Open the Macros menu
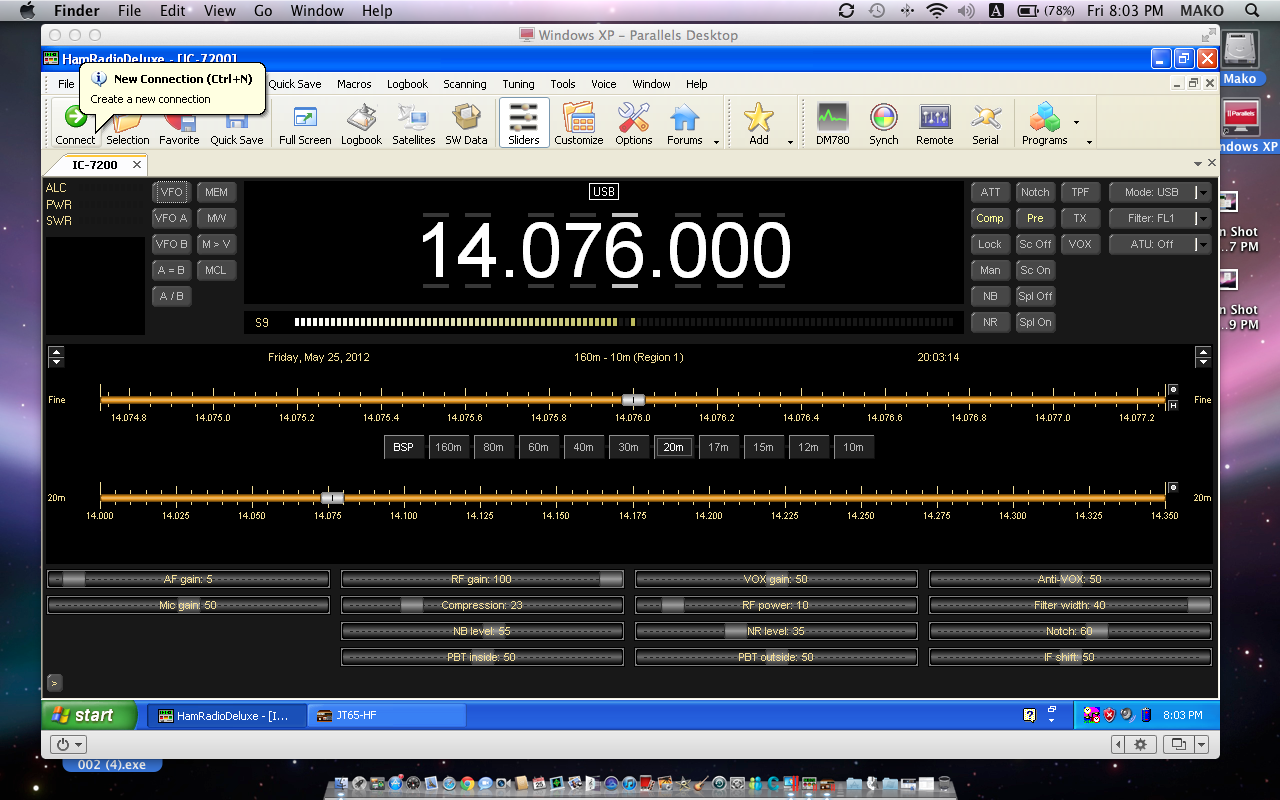The height and width of the screenshot is (800, 1280). coord(354,84)
